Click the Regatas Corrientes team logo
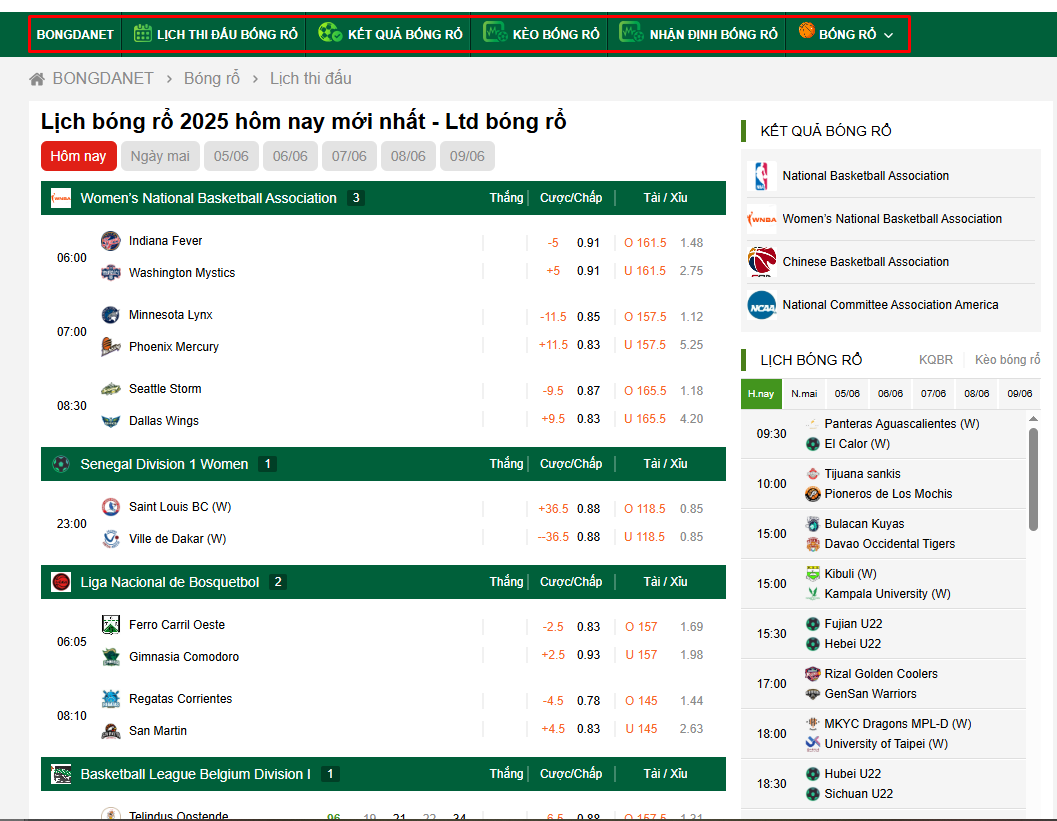The height and width of the screenshot is (821, 1057). point(111,699)
